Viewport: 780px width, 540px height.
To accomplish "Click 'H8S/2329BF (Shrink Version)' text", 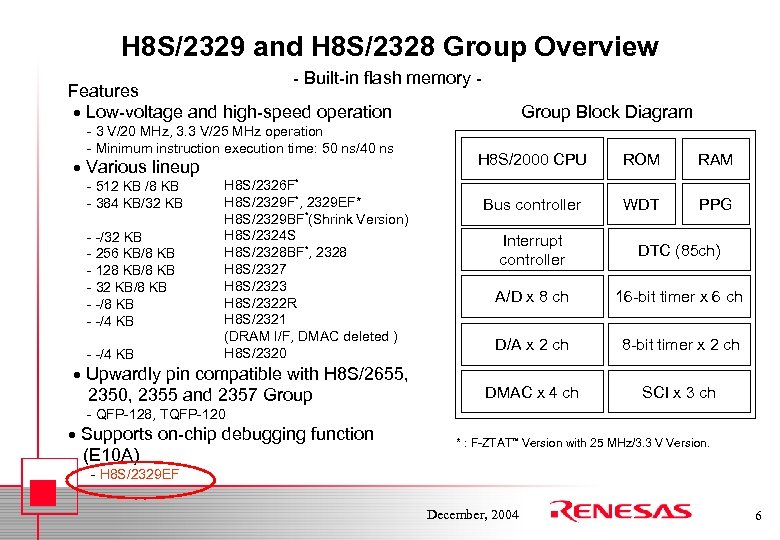I will point(316,219).
